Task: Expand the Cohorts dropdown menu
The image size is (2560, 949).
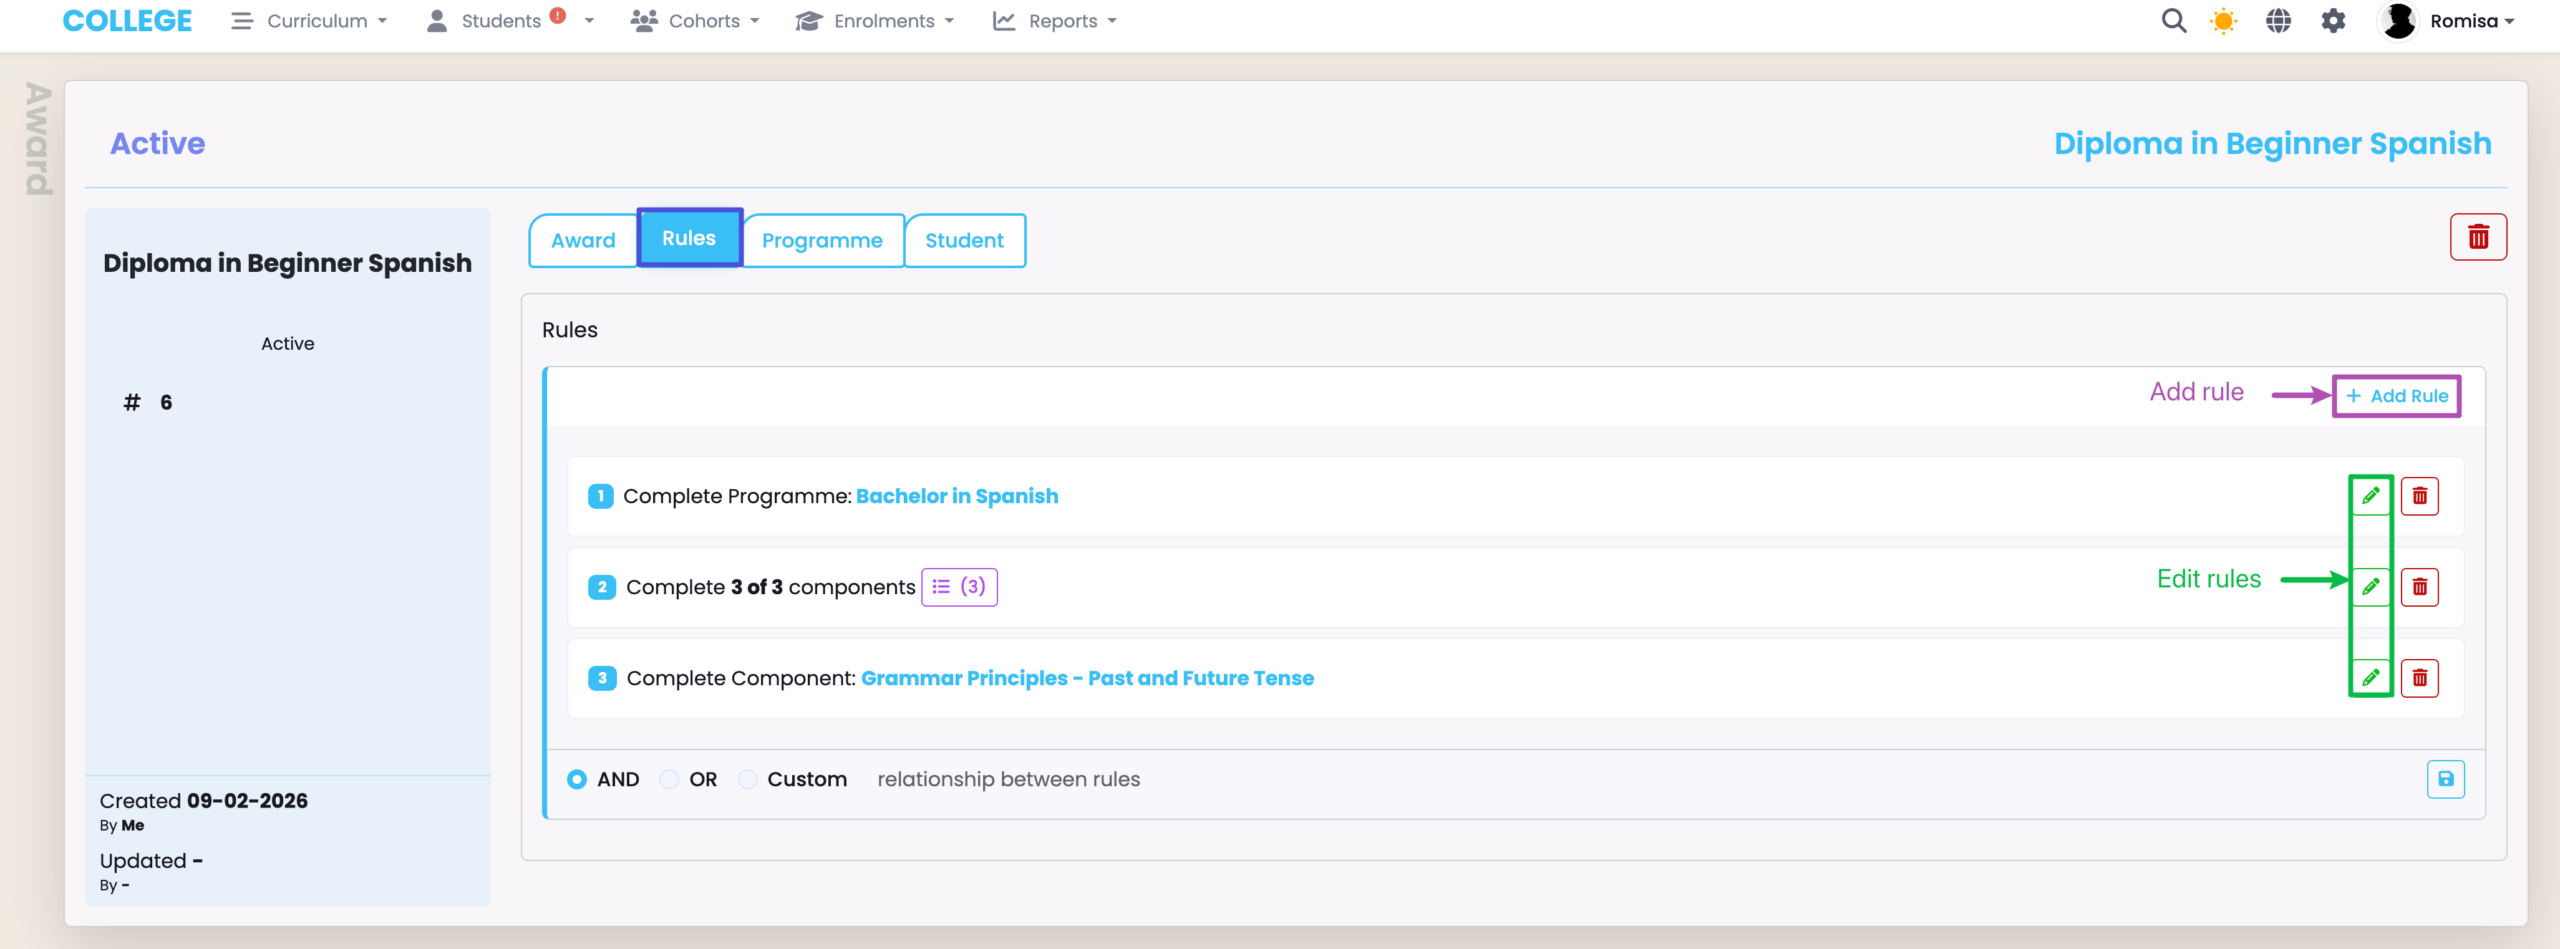Action: 696,21
